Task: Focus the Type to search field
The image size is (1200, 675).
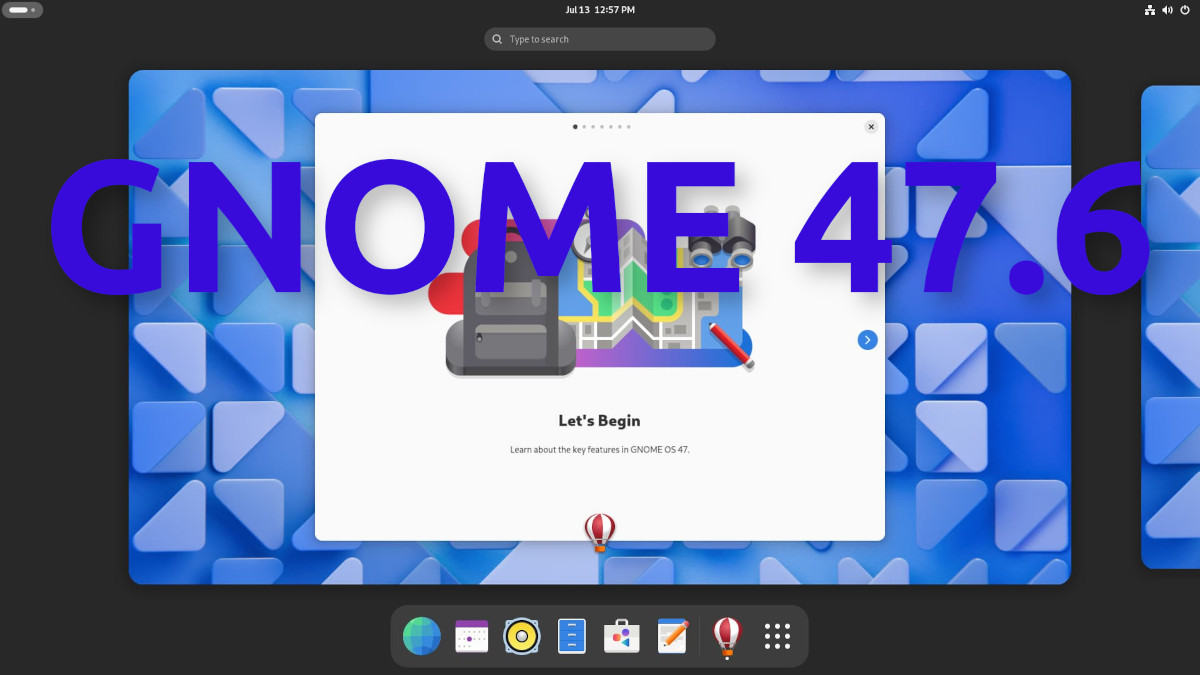Action: pyautogui.click(x=600, y=39)
